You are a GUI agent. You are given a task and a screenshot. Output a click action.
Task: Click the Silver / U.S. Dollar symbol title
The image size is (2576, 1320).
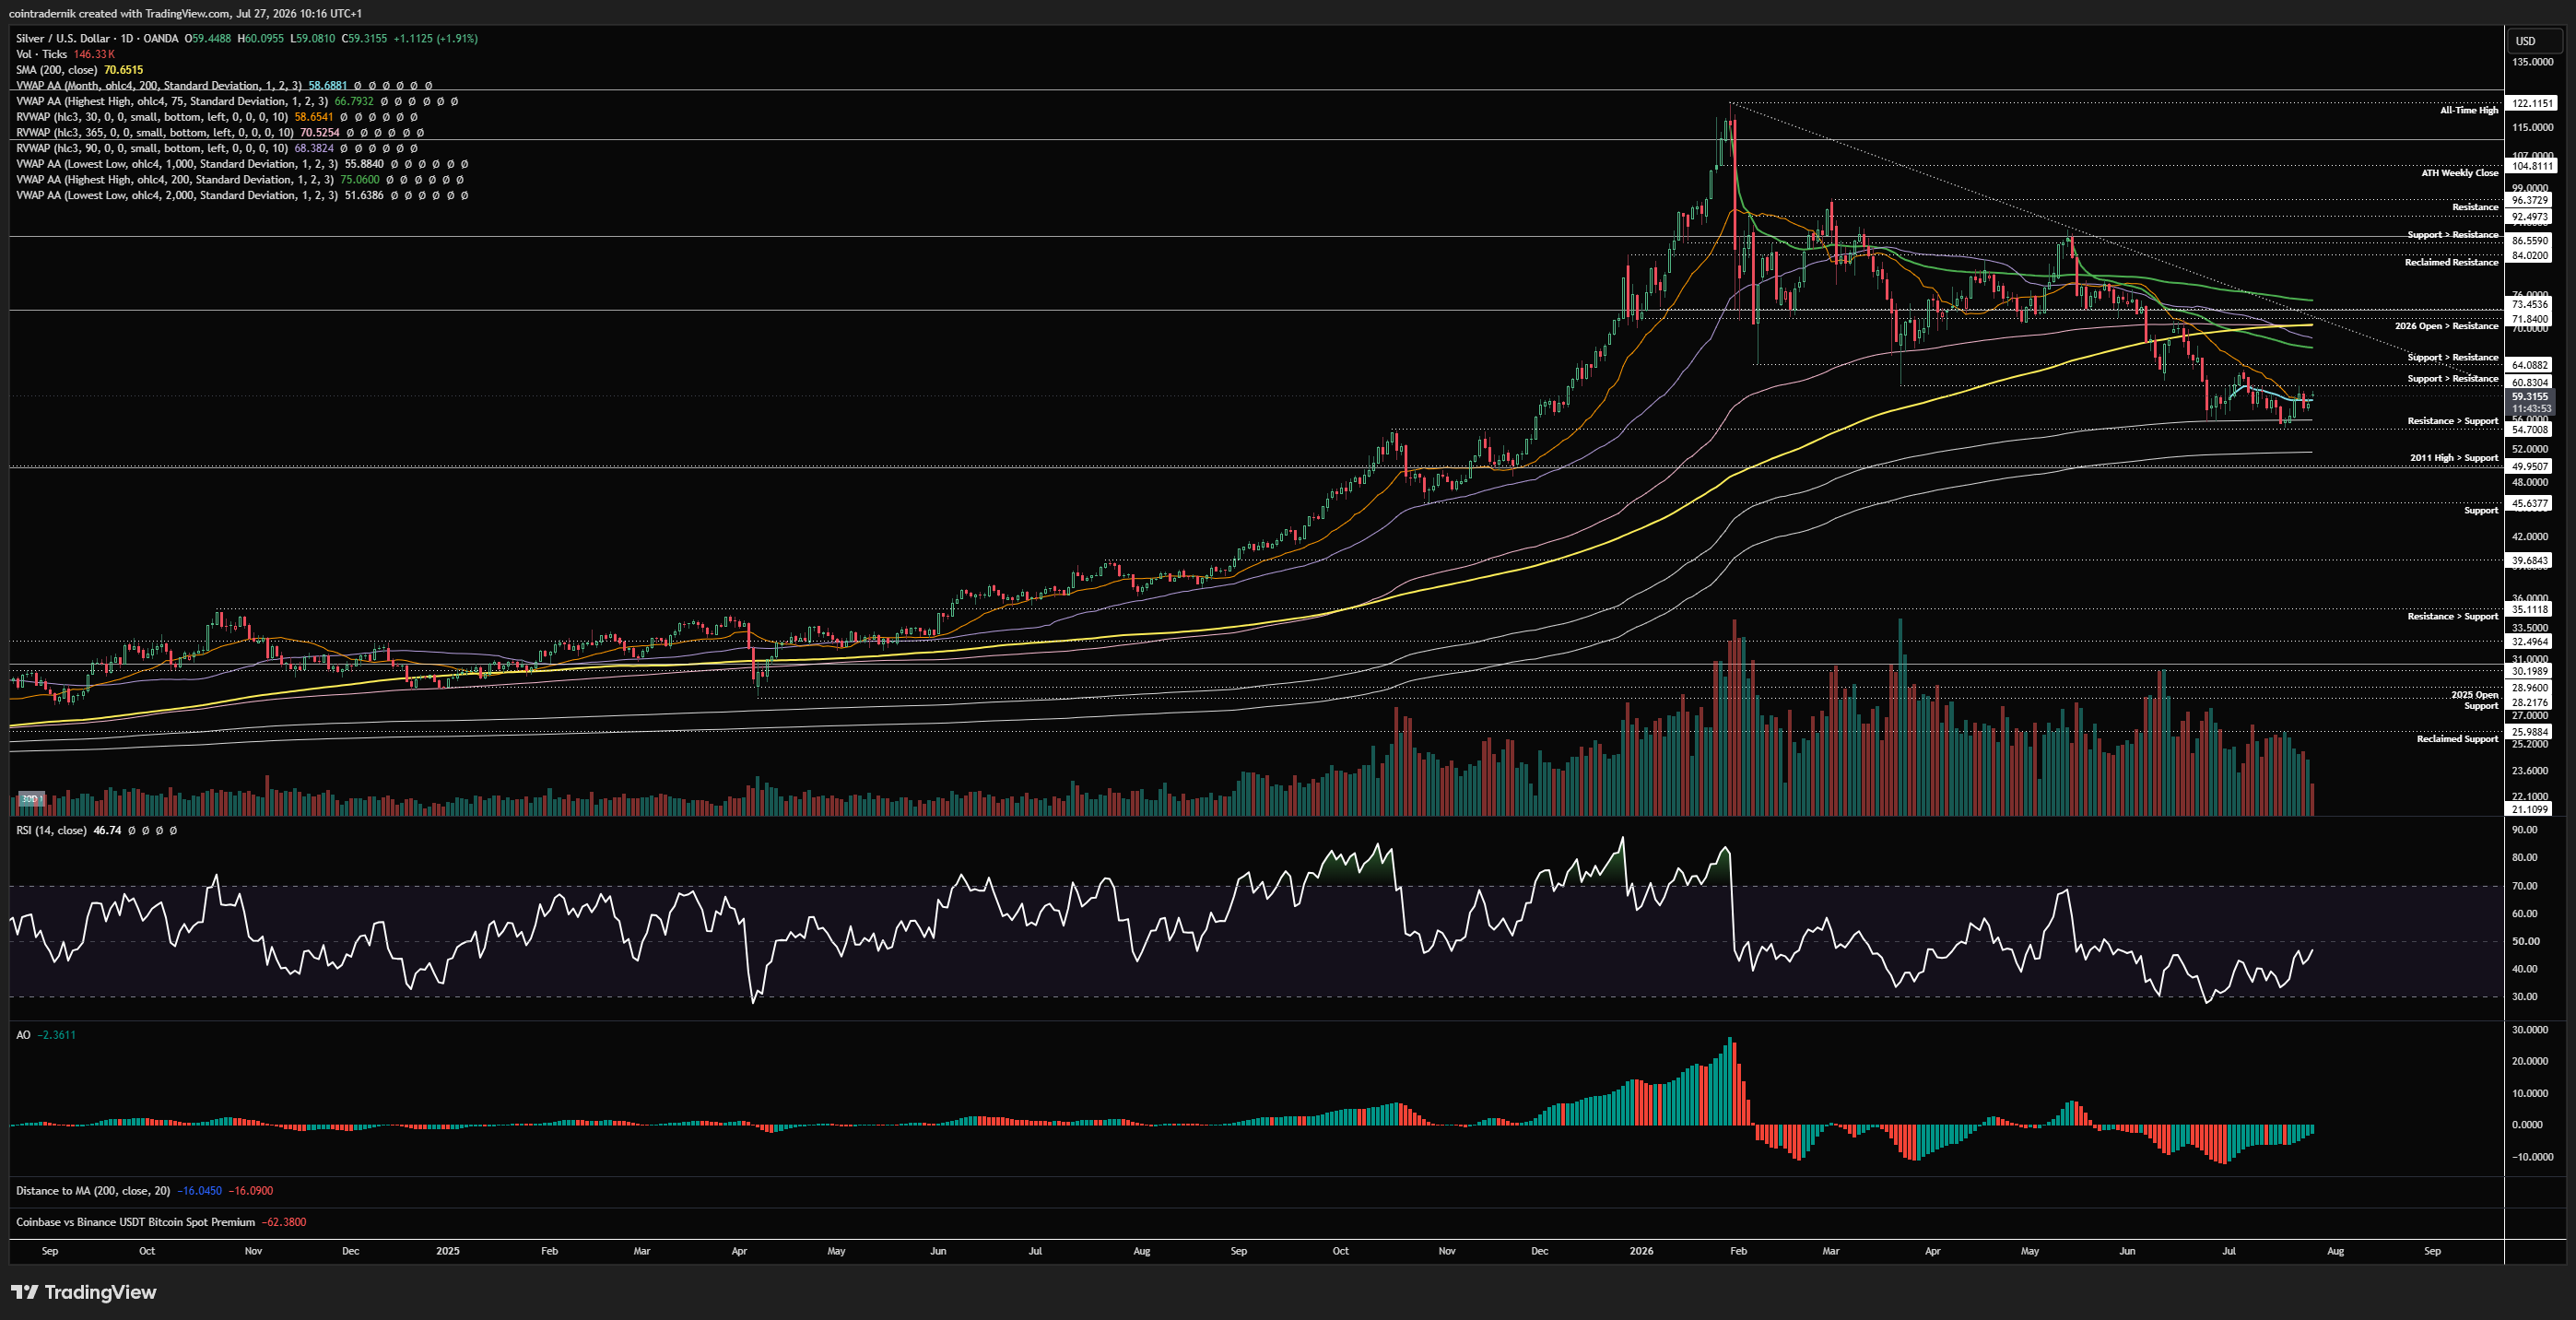(97, 38)
